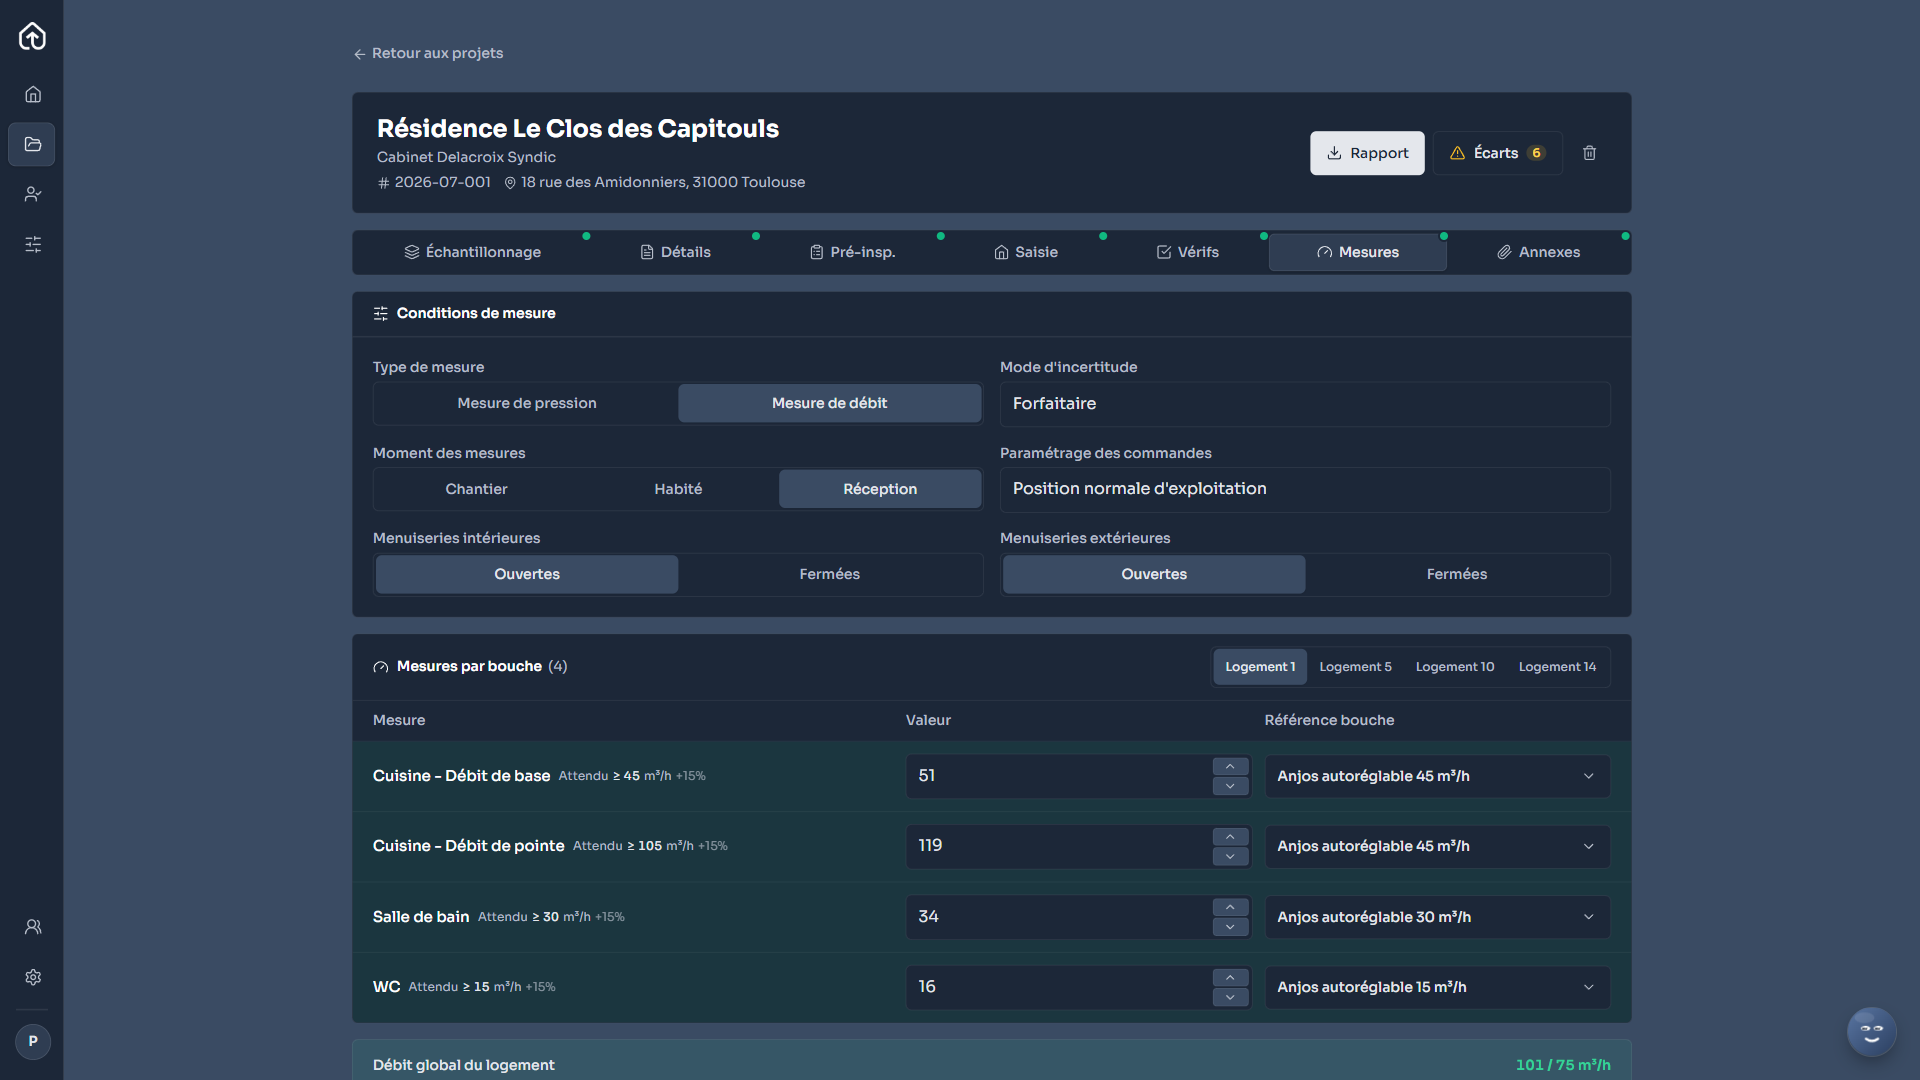Show measurements for Logement 14

(1557, 667)
